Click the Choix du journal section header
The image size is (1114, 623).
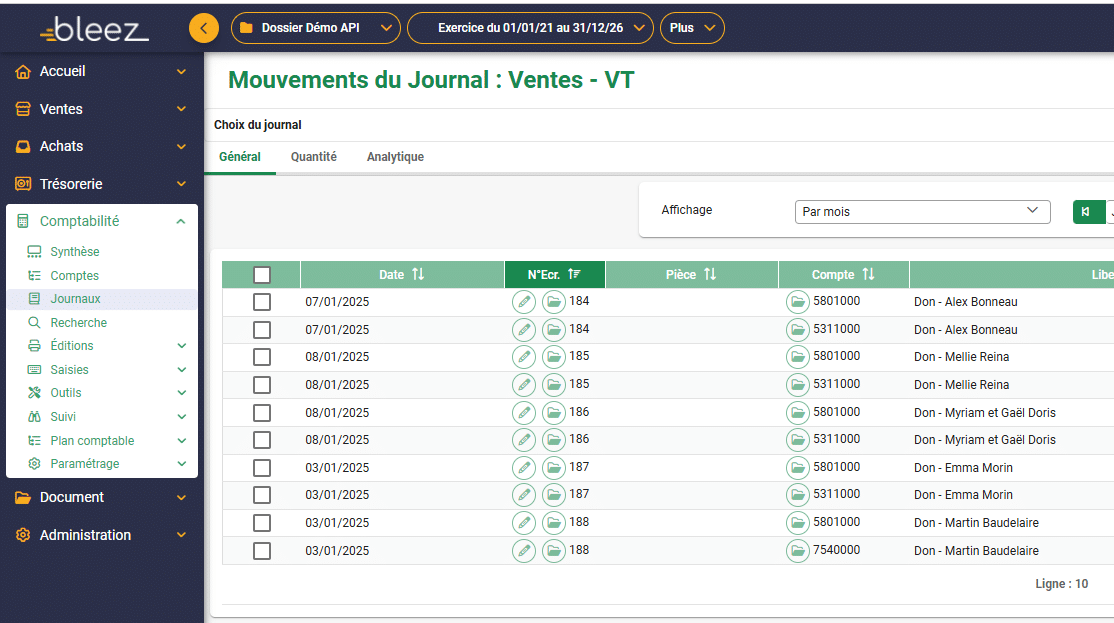(258, 125)
